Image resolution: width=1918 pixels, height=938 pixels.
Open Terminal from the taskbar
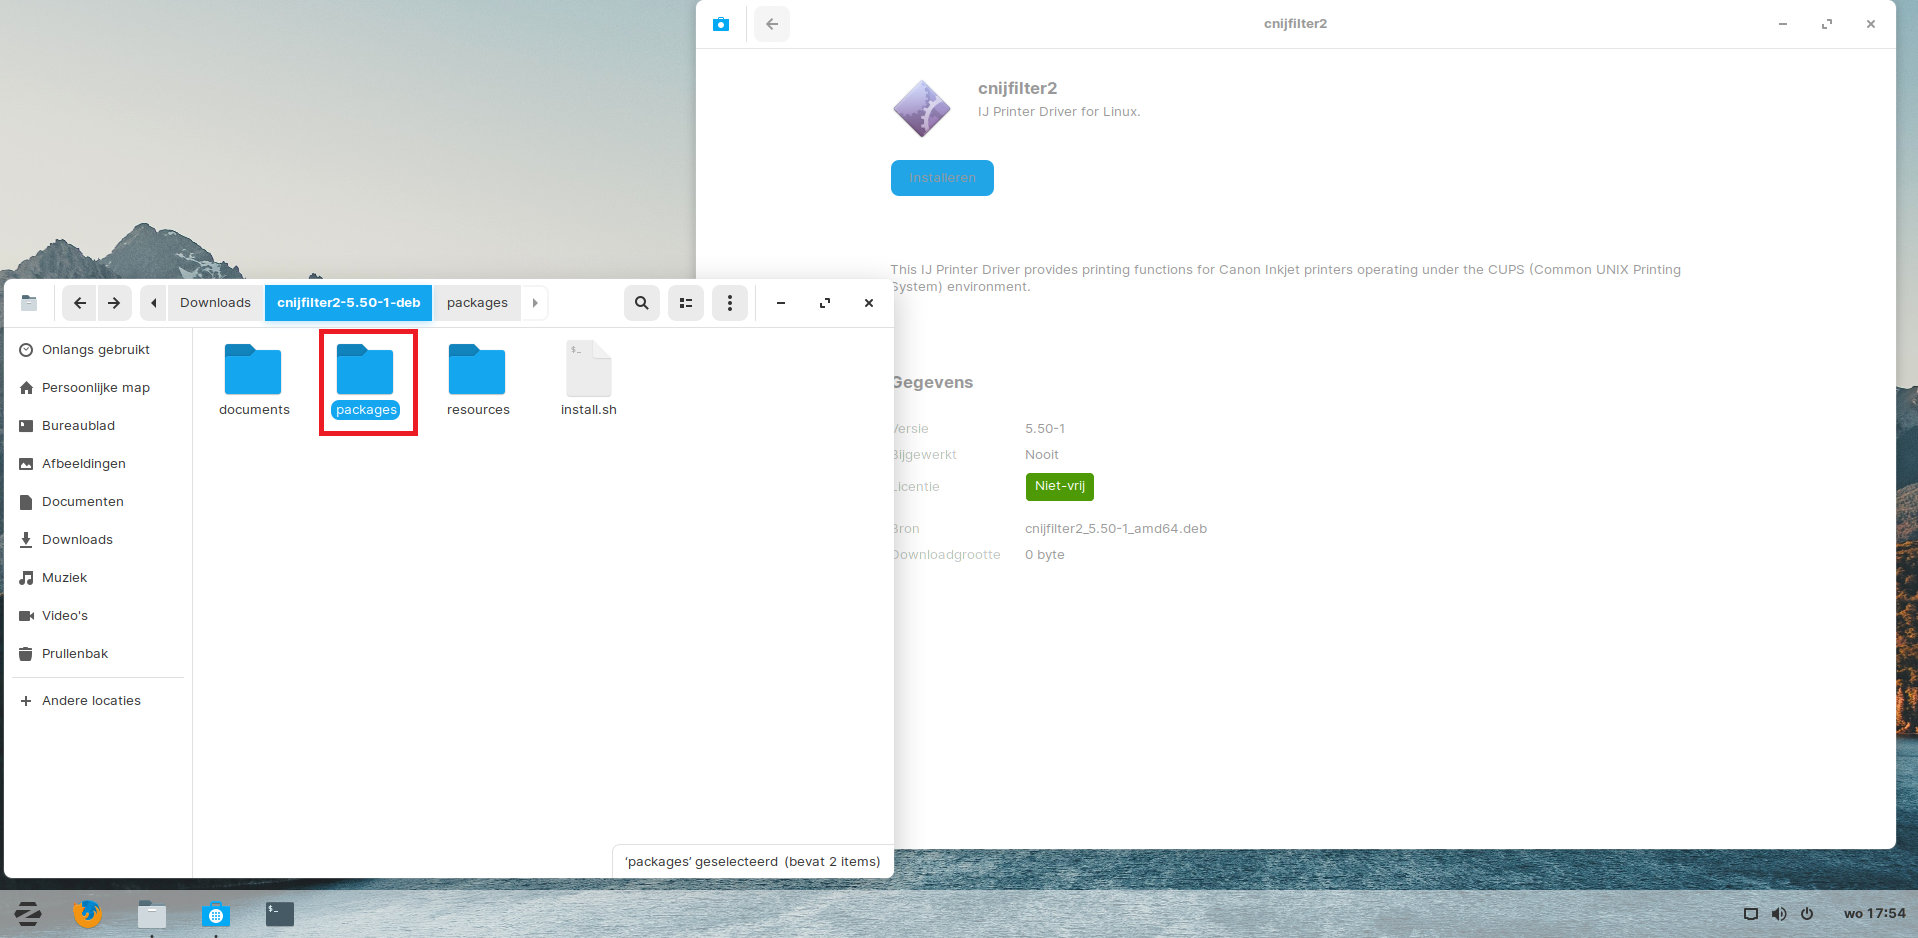[280, 913]
